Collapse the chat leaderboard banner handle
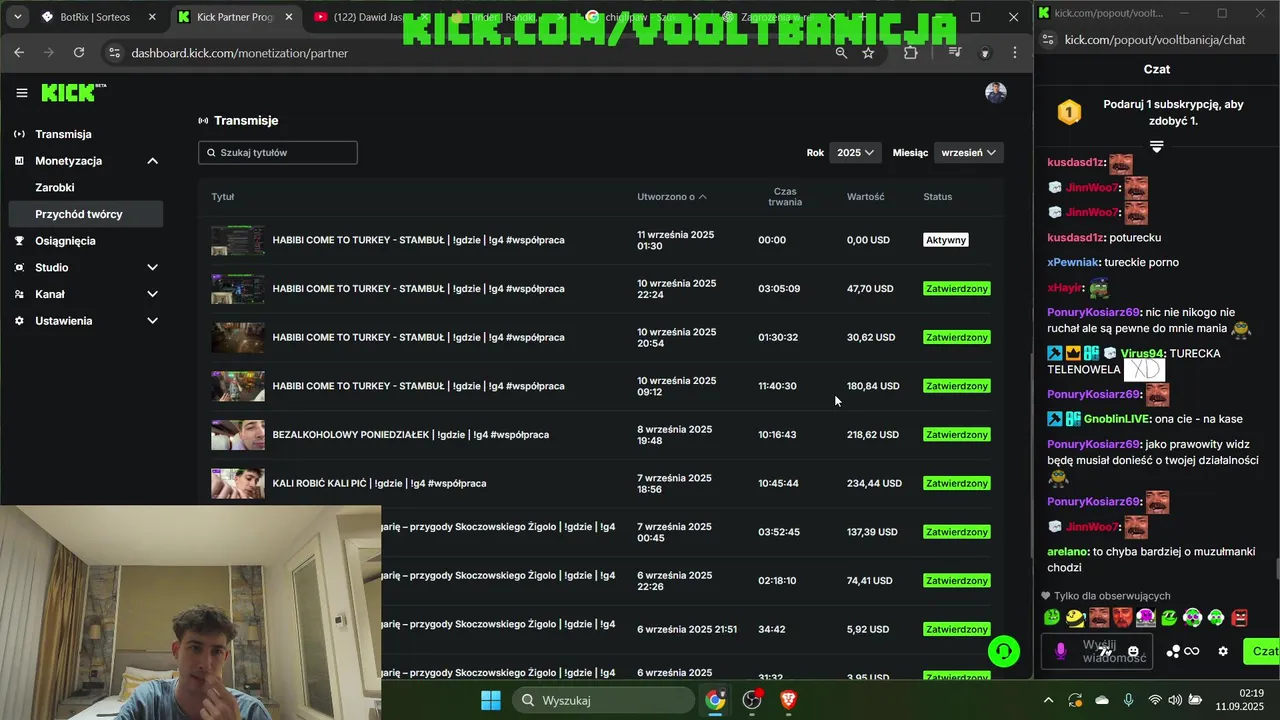1280x720 pixels. (x=1156, y=147)
